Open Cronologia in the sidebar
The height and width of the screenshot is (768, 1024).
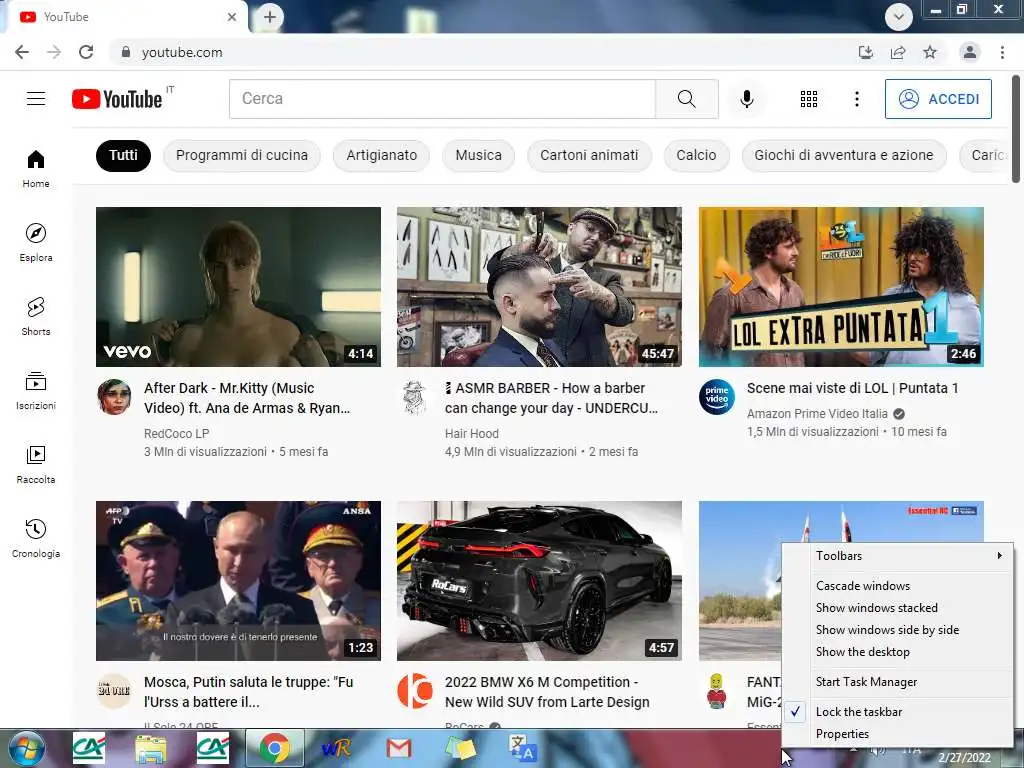(x=36, y=538)
